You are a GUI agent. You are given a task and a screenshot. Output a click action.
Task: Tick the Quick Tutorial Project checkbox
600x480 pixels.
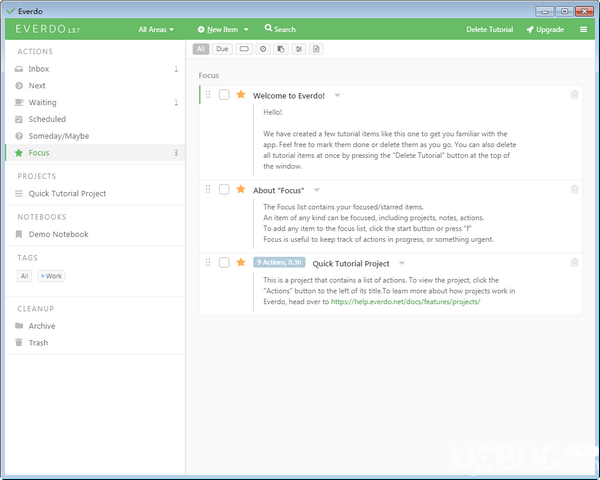point(224,262)
